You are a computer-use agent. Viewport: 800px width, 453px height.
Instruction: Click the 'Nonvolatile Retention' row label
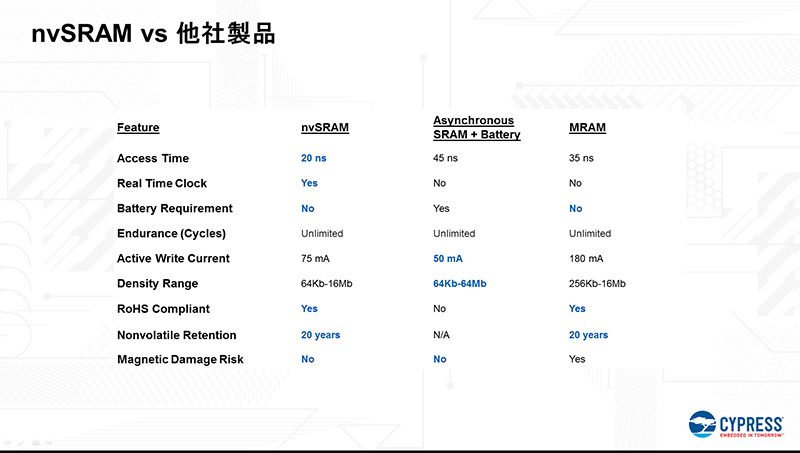(x=177, y=335)
